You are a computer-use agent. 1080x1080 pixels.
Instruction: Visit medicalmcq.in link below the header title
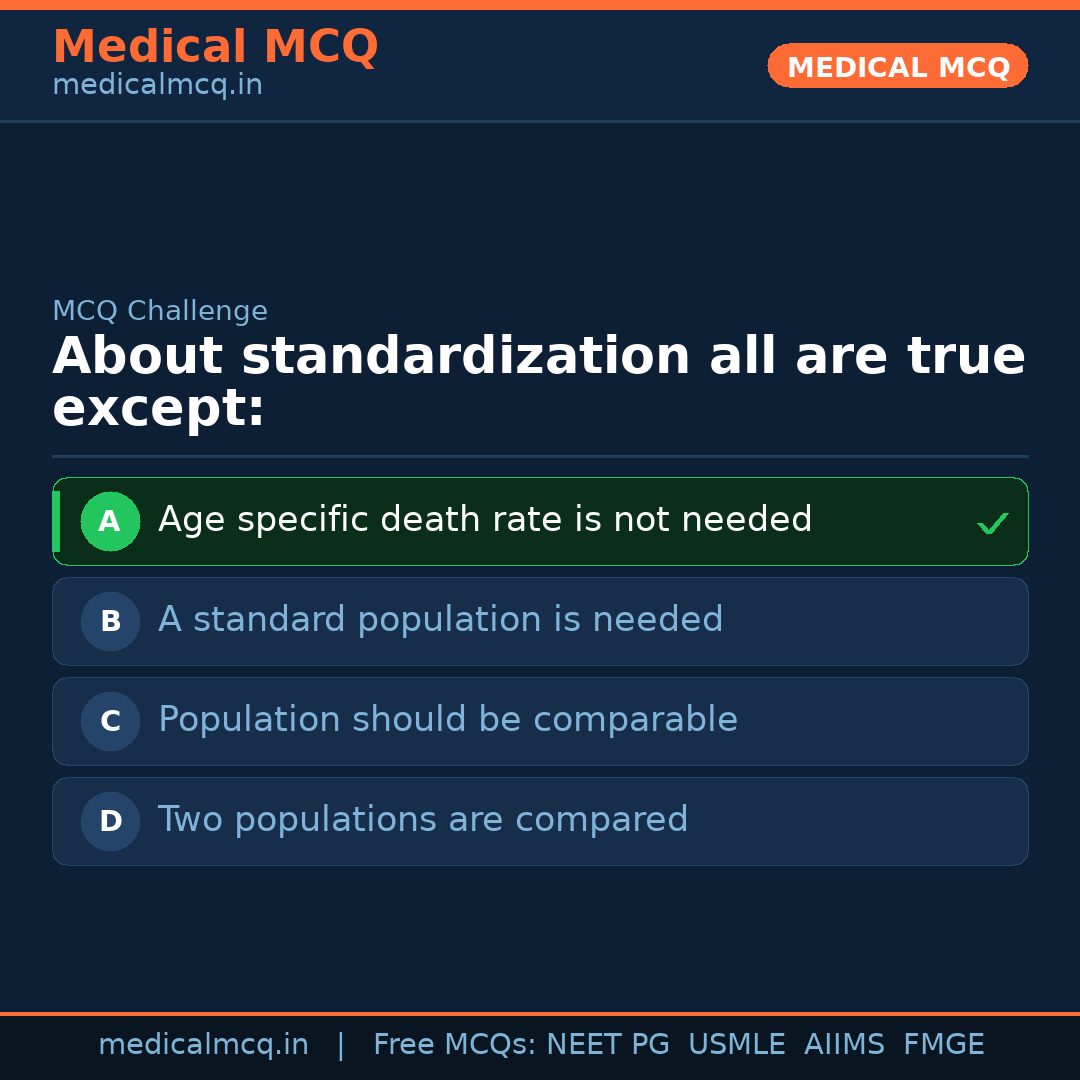pos(157,85)
